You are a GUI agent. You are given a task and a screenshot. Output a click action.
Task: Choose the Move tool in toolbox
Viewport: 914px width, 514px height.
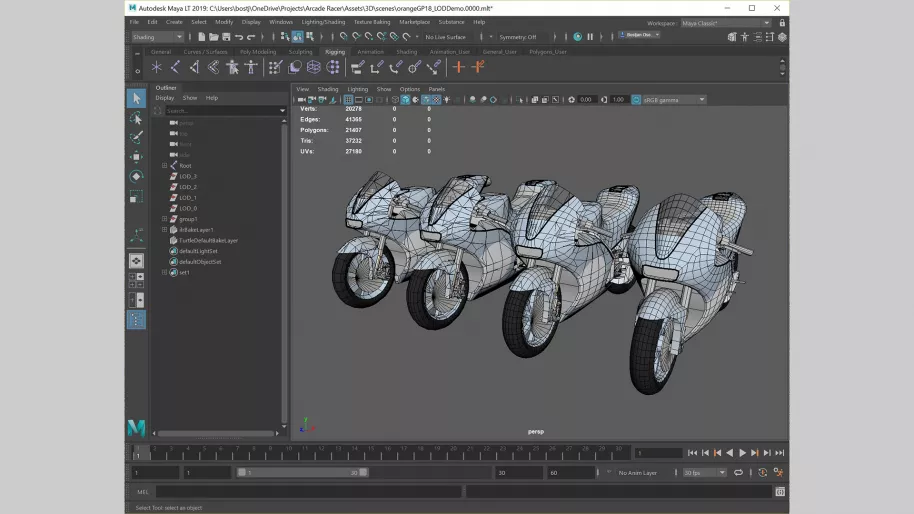(136, 157)
